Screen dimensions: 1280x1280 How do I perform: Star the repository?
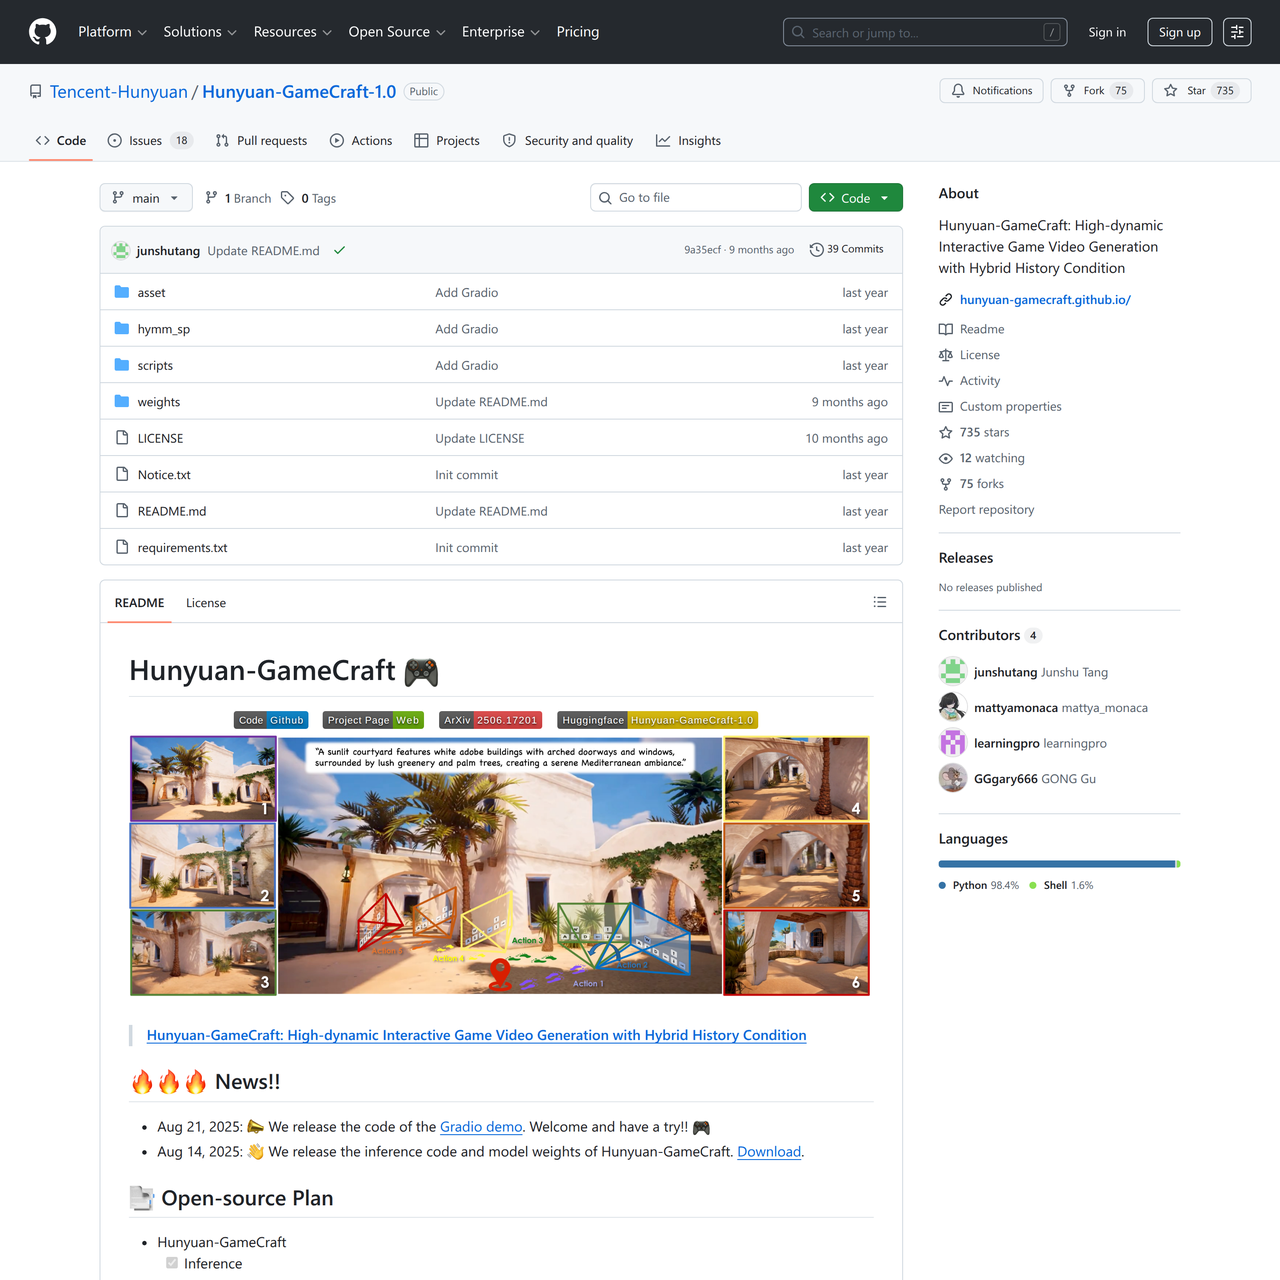click(1202, 91)
